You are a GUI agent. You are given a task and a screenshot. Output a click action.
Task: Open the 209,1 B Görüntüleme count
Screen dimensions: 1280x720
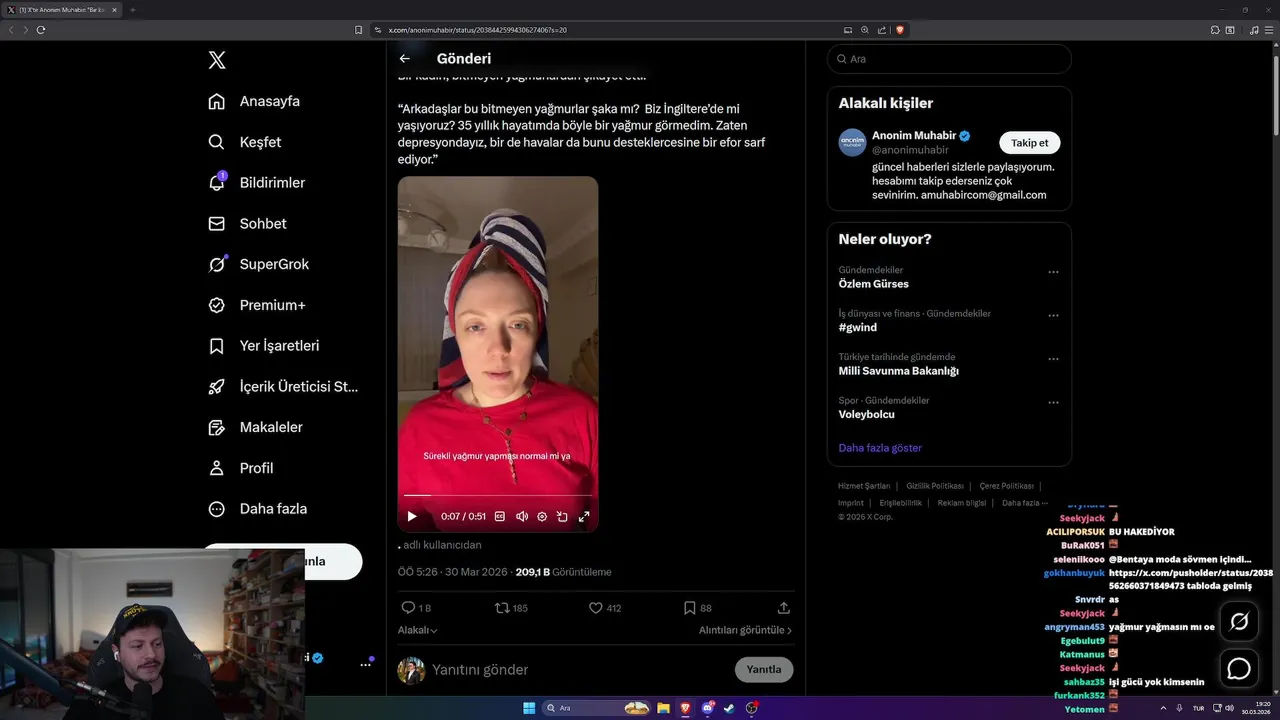click(x=563, y=572)
